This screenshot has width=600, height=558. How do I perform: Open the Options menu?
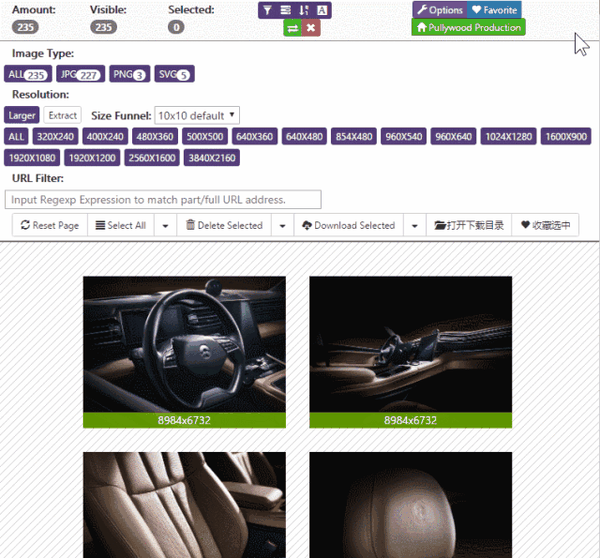[x=440, y=10]
